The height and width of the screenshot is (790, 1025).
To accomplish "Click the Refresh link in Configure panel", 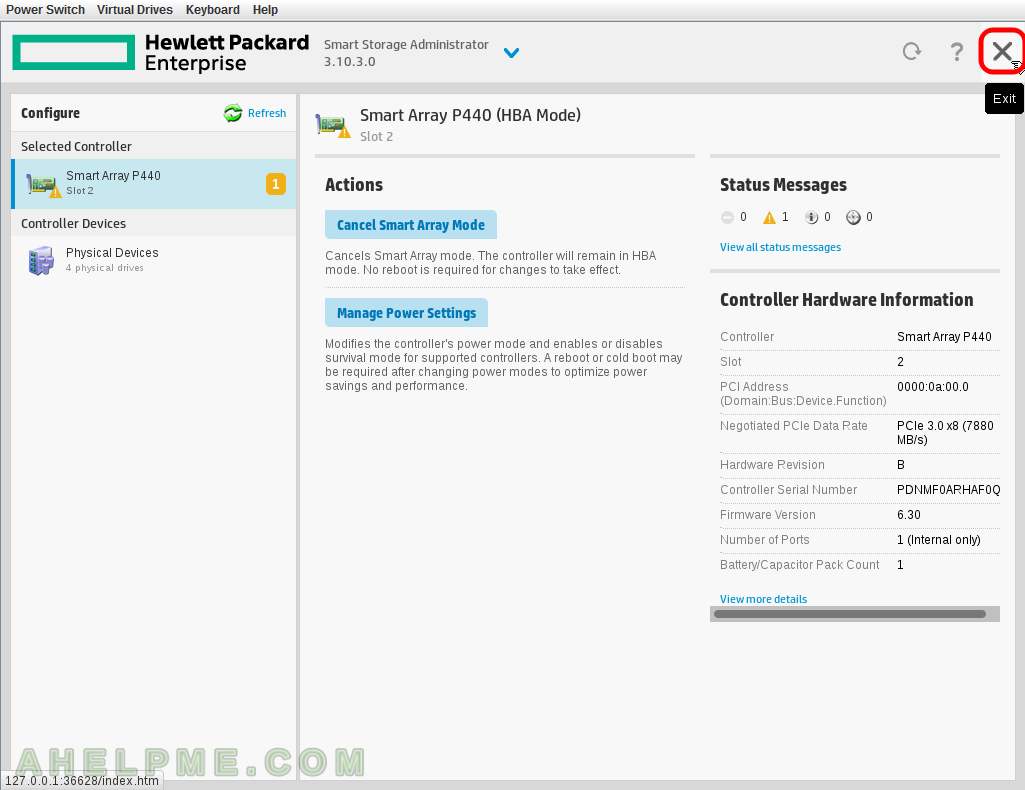I will (267, 113).
